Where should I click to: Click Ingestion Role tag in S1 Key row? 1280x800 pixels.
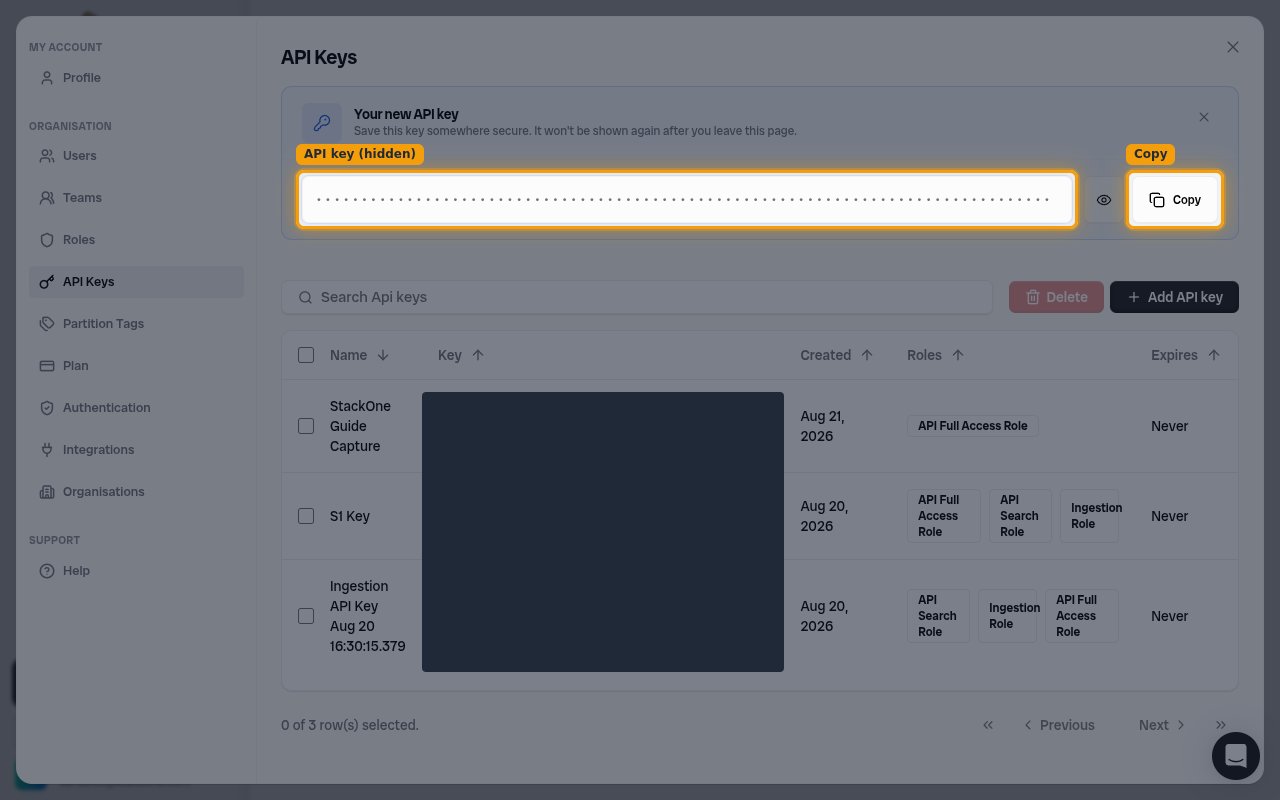pos(1089,516)
